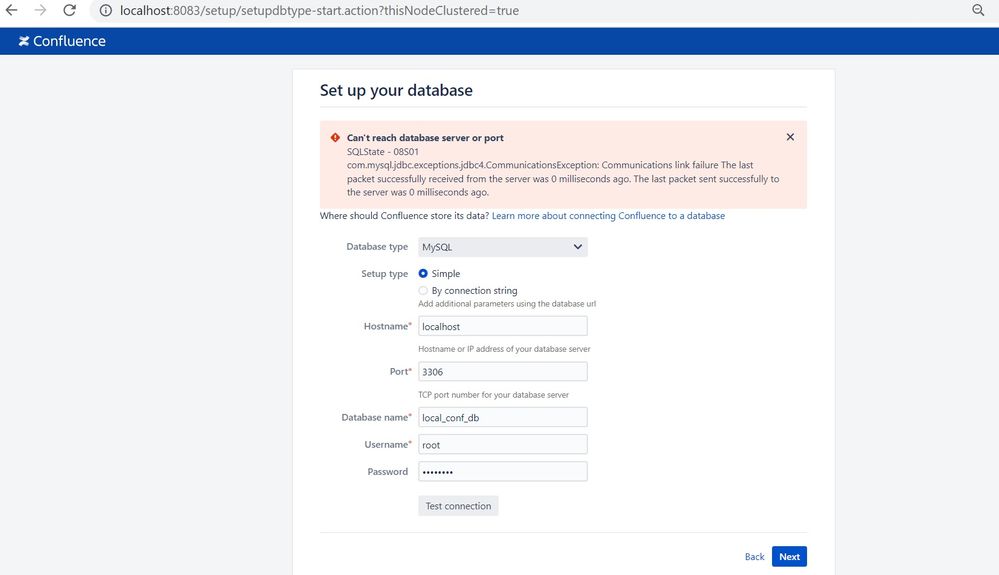The width and height of the screenshot is (999, 575).
Task: Click 'Add additional parameters using the database url' text
Action: pyautogui.click(x=507, y=304)
